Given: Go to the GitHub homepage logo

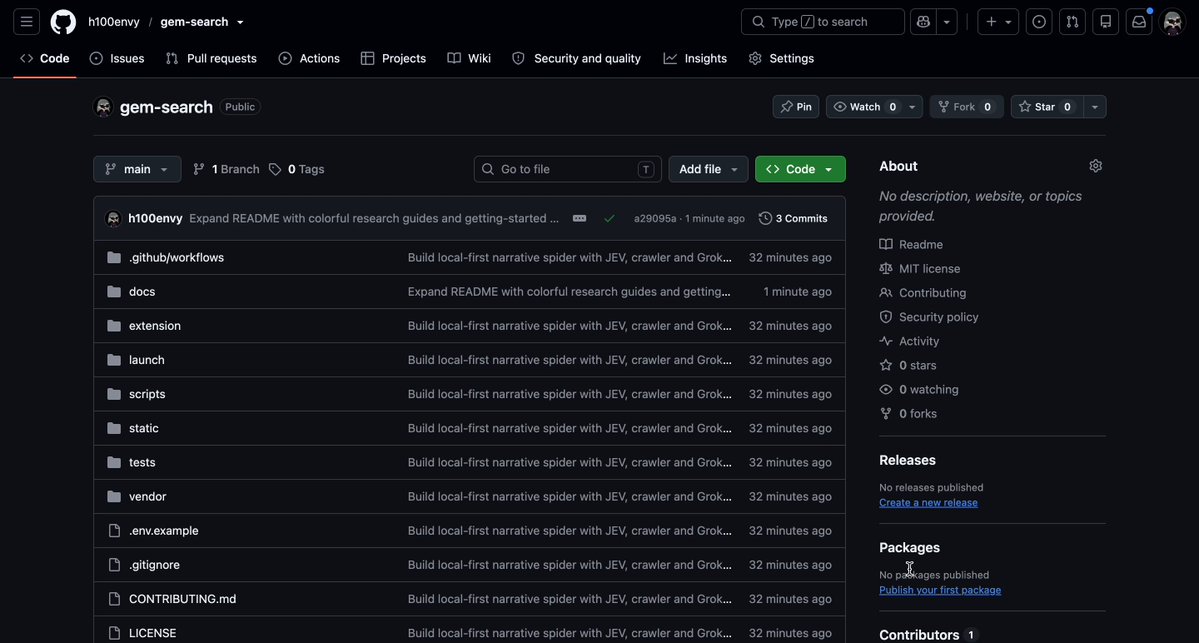Looking at the screenshot, I should click(63, 22).
